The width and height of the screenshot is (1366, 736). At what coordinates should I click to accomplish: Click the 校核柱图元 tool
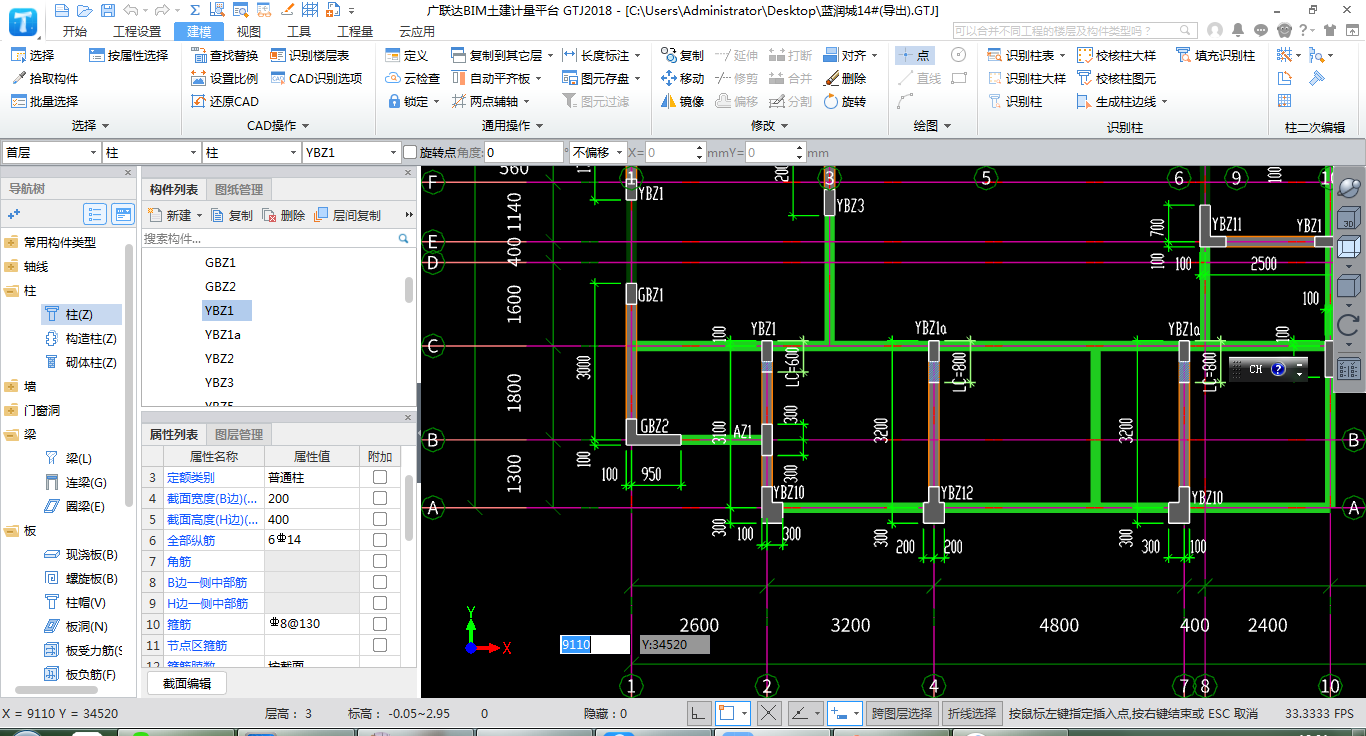pos(1116,78)
